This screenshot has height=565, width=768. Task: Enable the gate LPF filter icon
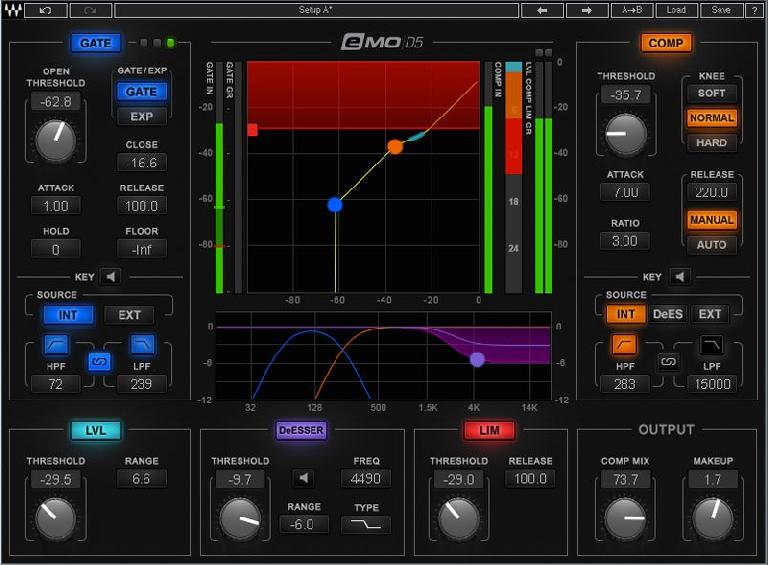tap(143, 345)
